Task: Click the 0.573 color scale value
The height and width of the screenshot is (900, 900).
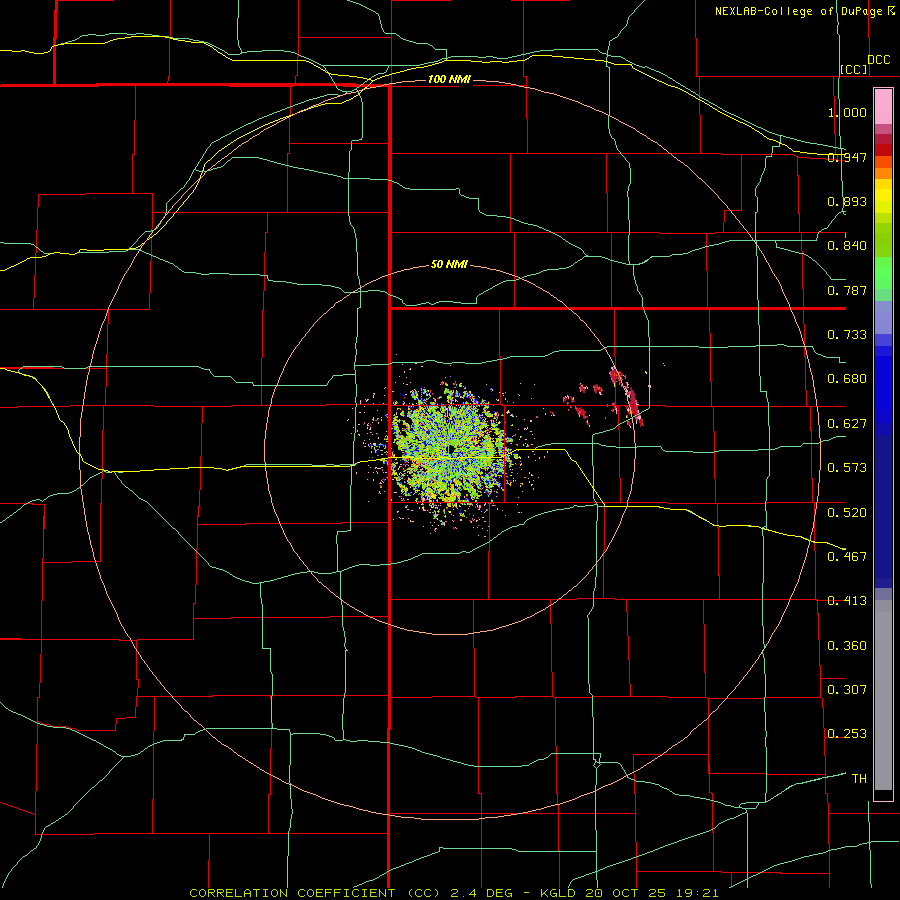Action: coord(847,468)
